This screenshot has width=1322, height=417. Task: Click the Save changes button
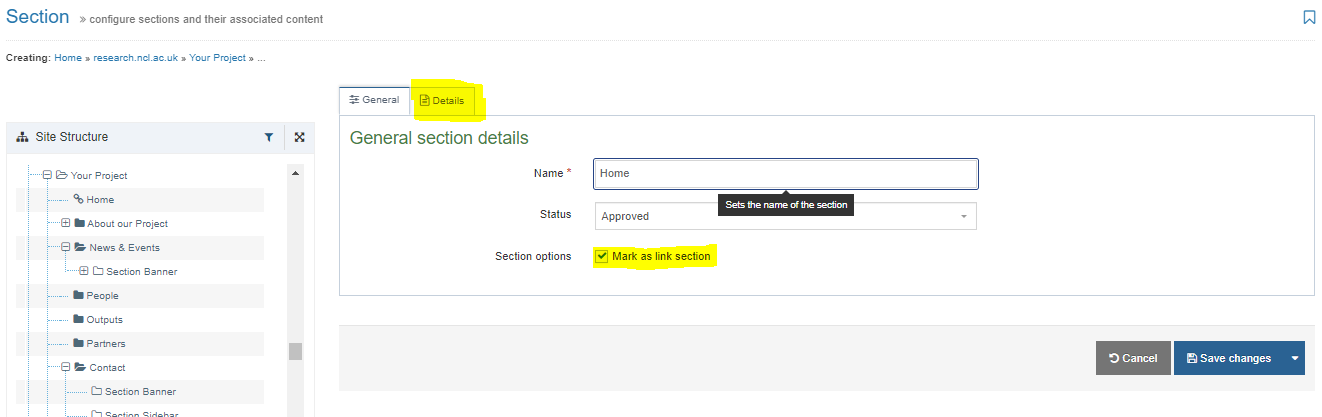click(1228, 358)
